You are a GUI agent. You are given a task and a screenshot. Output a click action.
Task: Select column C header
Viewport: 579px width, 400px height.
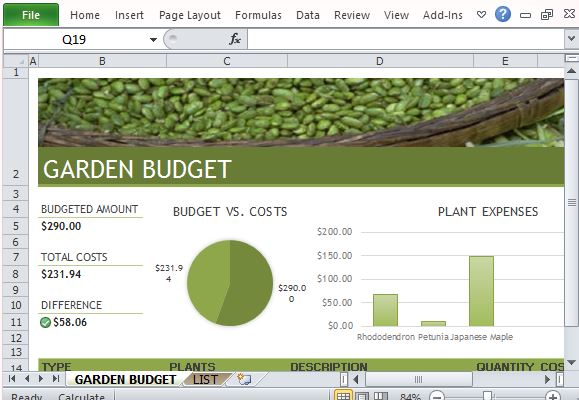pos(227,61)
